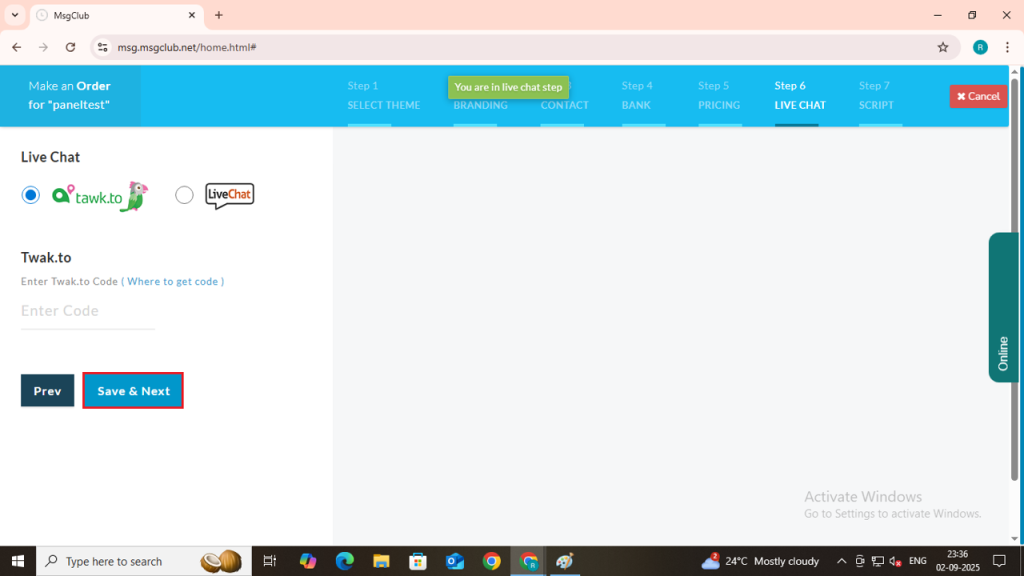Image resolution: width=1024 pixels, height=576 pixels.
Task: Open the Chrome three-dot menu
Action: tap(1008, 47)
